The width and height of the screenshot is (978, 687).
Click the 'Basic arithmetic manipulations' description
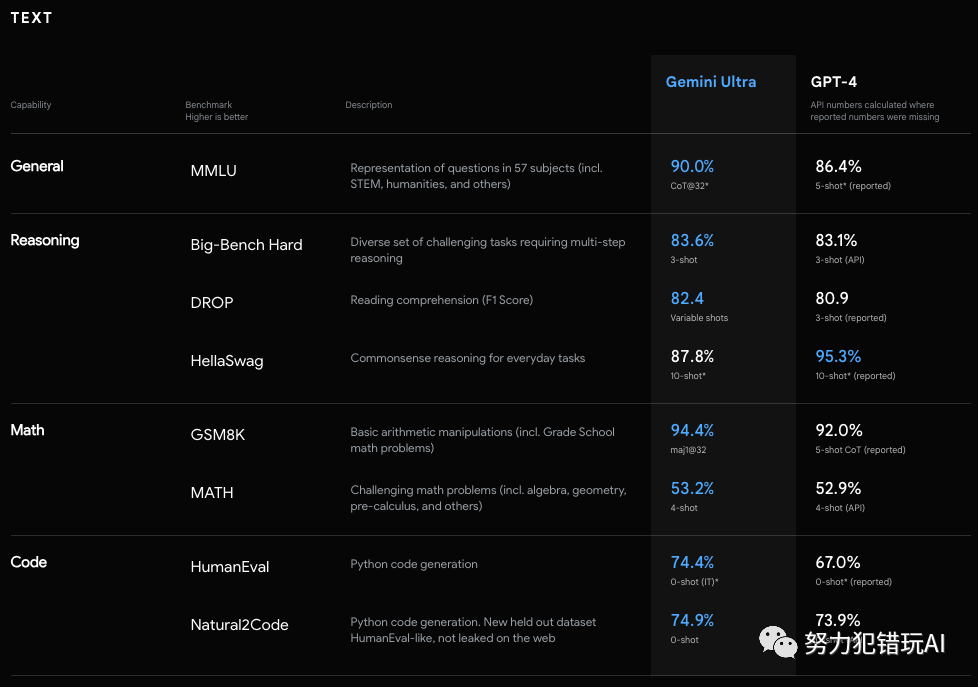(482, 440)
